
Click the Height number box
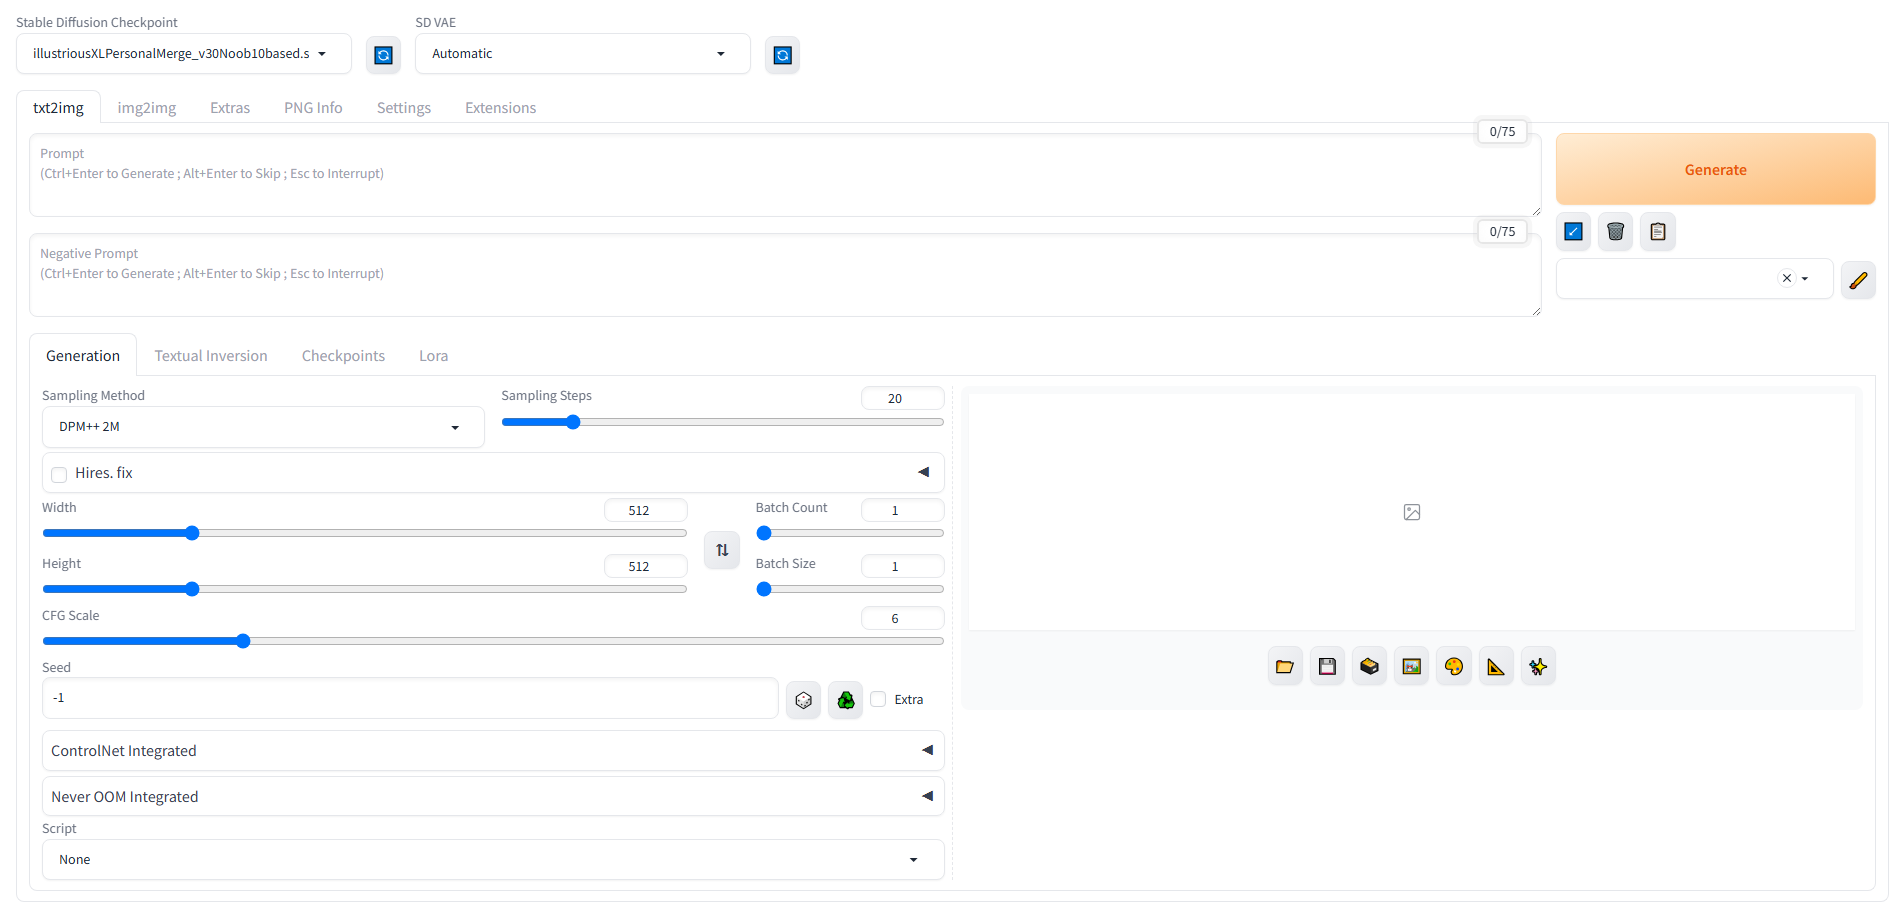click(x=645, y=566)
